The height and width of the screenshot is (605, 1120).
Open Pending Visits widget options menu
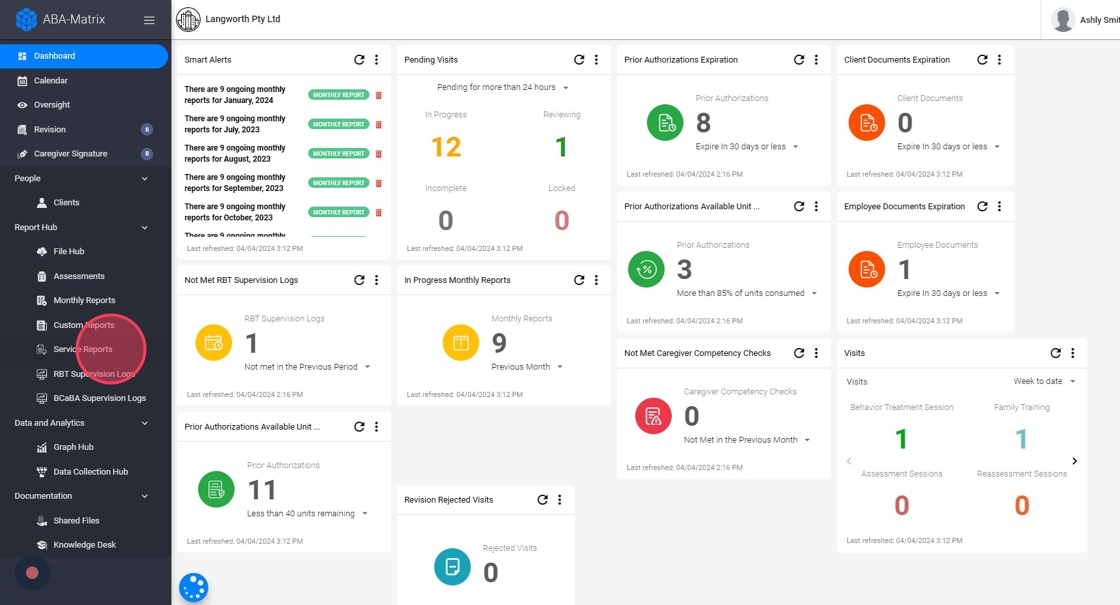point(596,60)
